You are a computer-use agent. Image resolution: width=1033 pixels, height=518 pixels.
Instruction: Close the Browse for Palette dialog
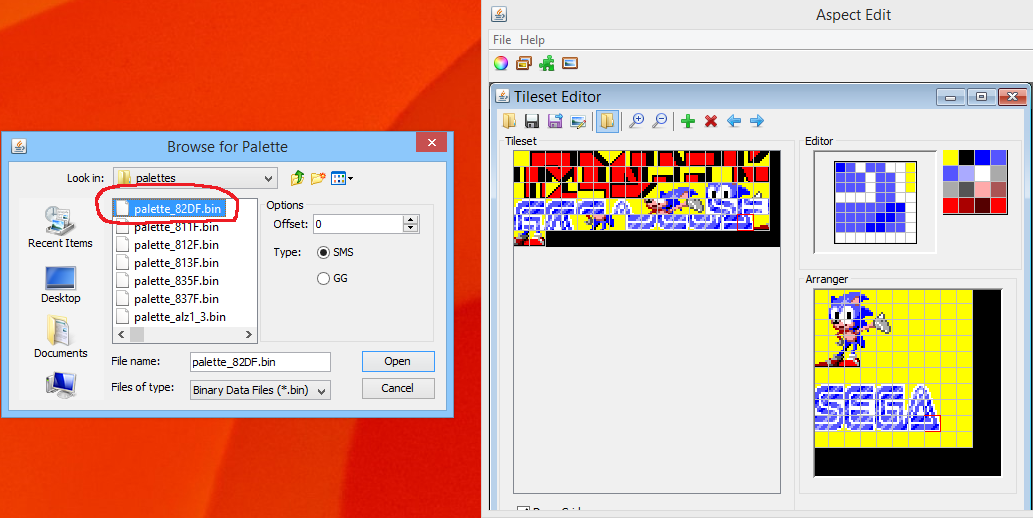(x=432, y=142)
